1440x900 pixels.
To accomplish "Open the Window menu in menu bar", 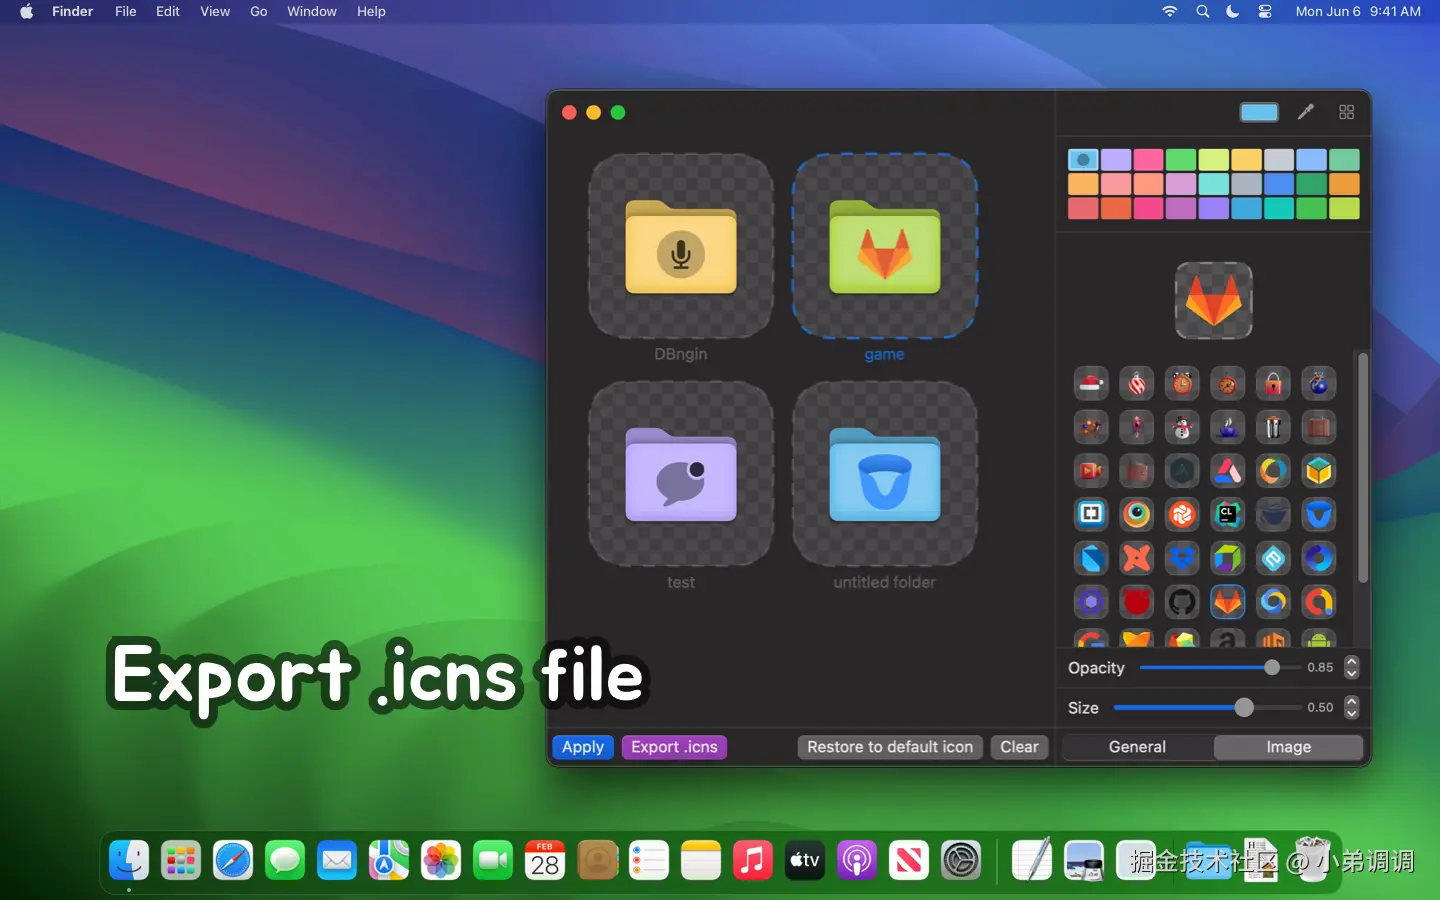I will pyautogui.click(x=311, y=11).
